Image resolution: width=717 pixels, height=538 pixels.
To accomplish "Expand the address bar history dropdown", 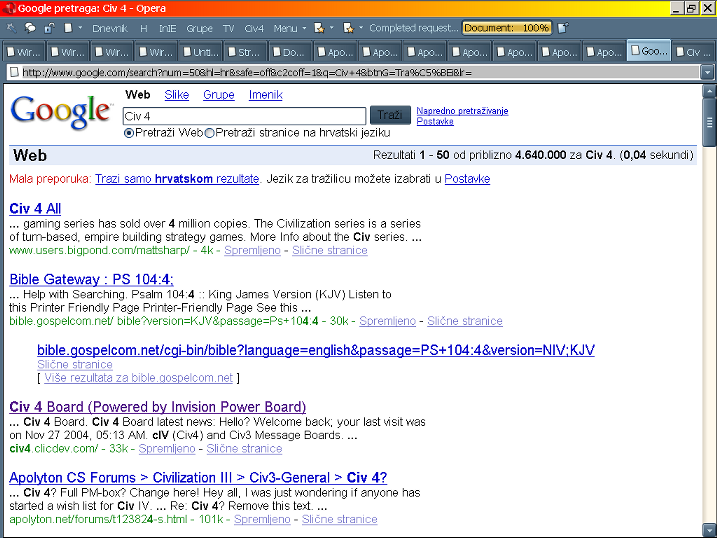I will pos(708,72).
